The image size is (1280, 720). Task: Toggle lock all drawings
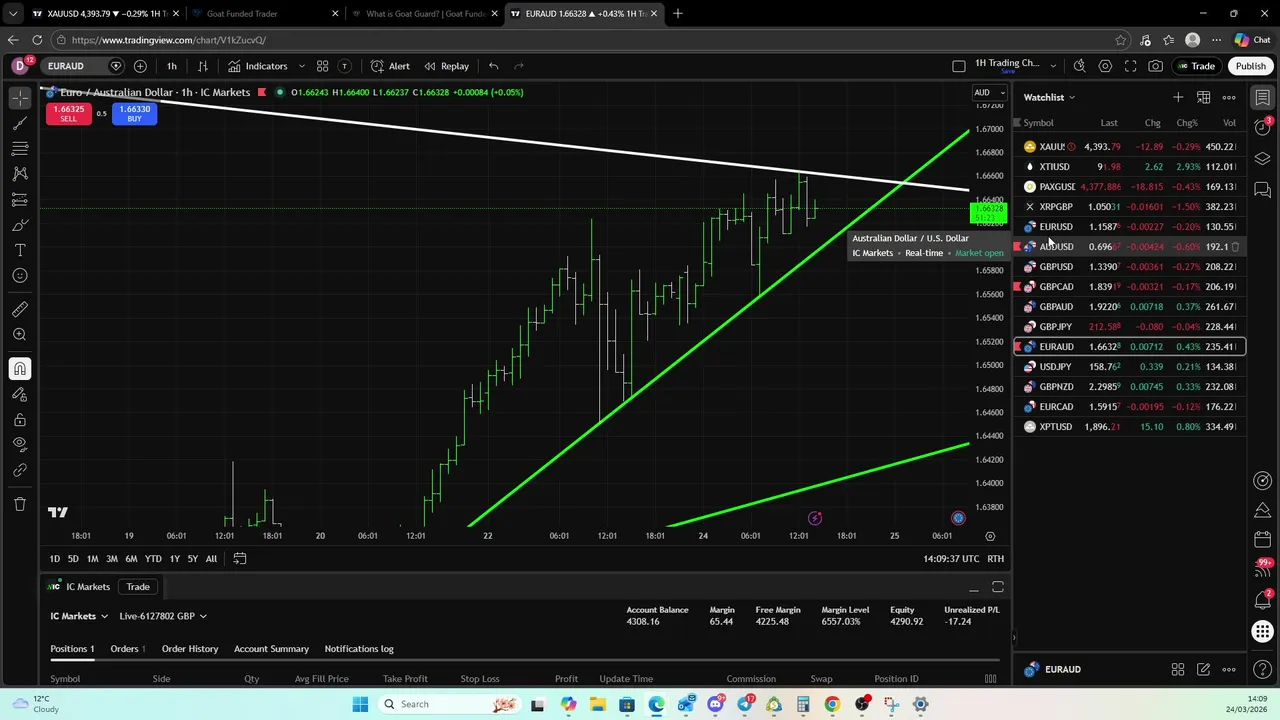pos(20,420)
